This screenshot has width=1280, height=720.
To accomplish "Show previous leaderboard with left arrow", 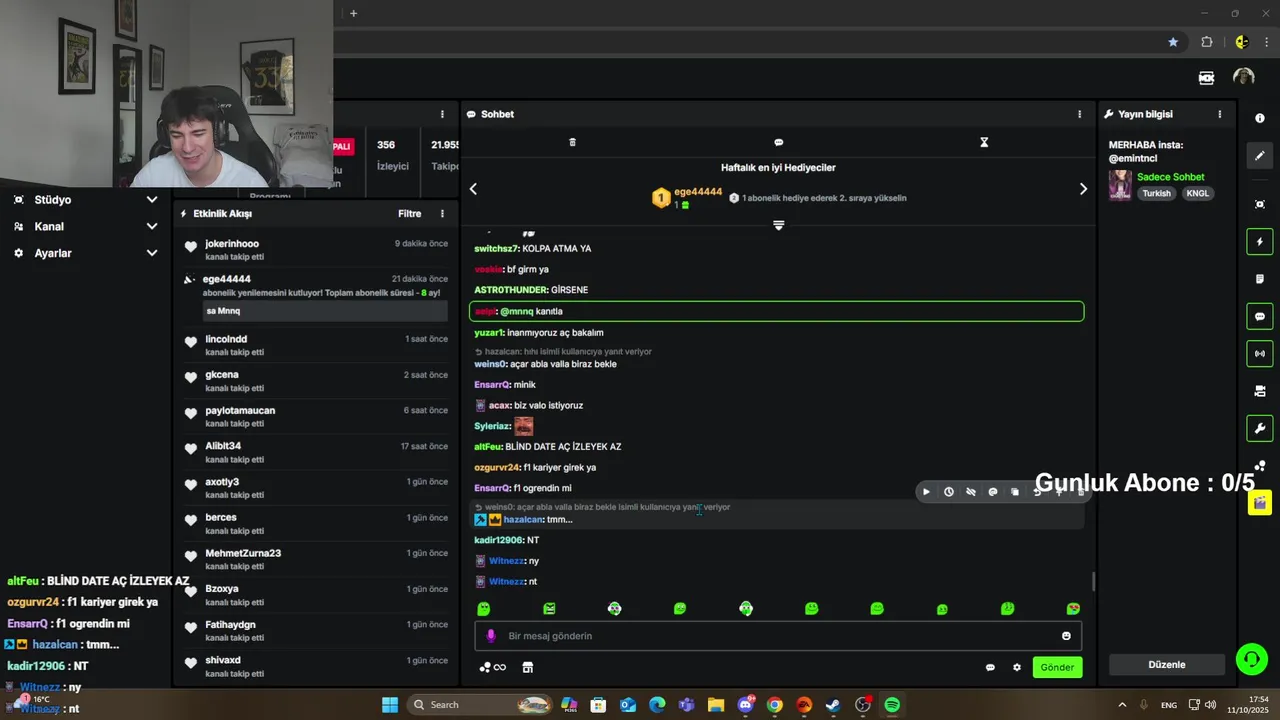I will coord(473,189).
